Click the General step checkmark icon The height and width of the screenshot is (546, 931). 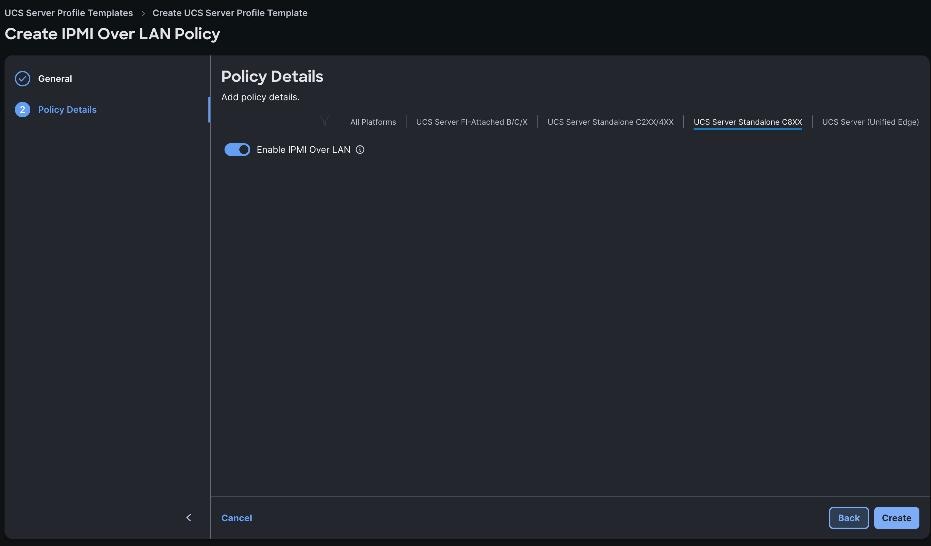[23, 78]
